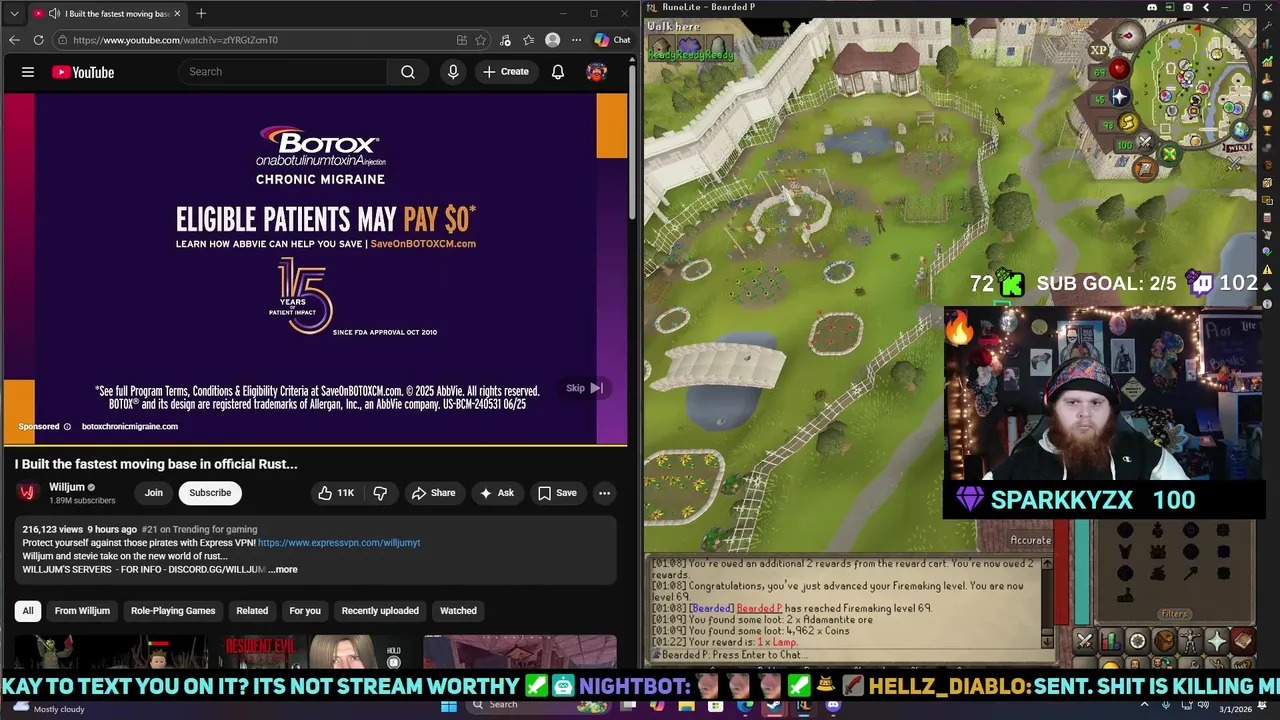1280x720 pixels.
Task: Open the Skills tab in game
Action: pos(1111,641)
